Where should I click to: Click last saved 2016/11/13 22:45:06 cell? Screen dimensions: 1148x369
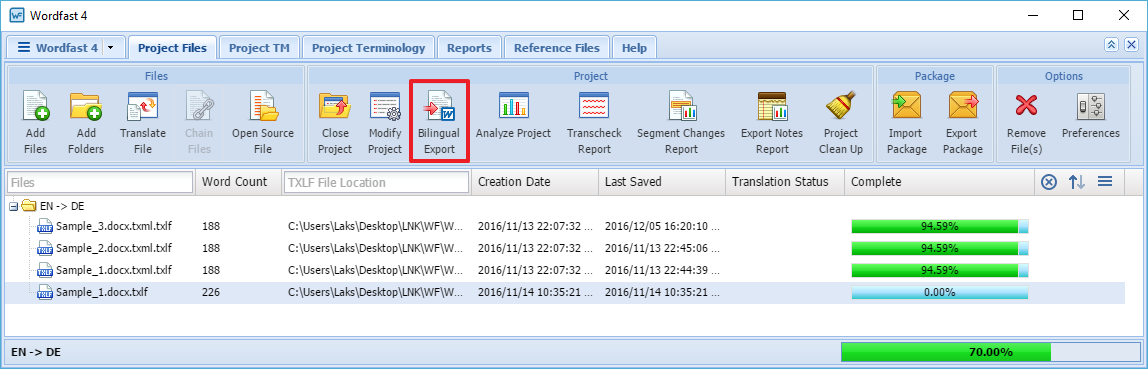(x=662, y=248)
